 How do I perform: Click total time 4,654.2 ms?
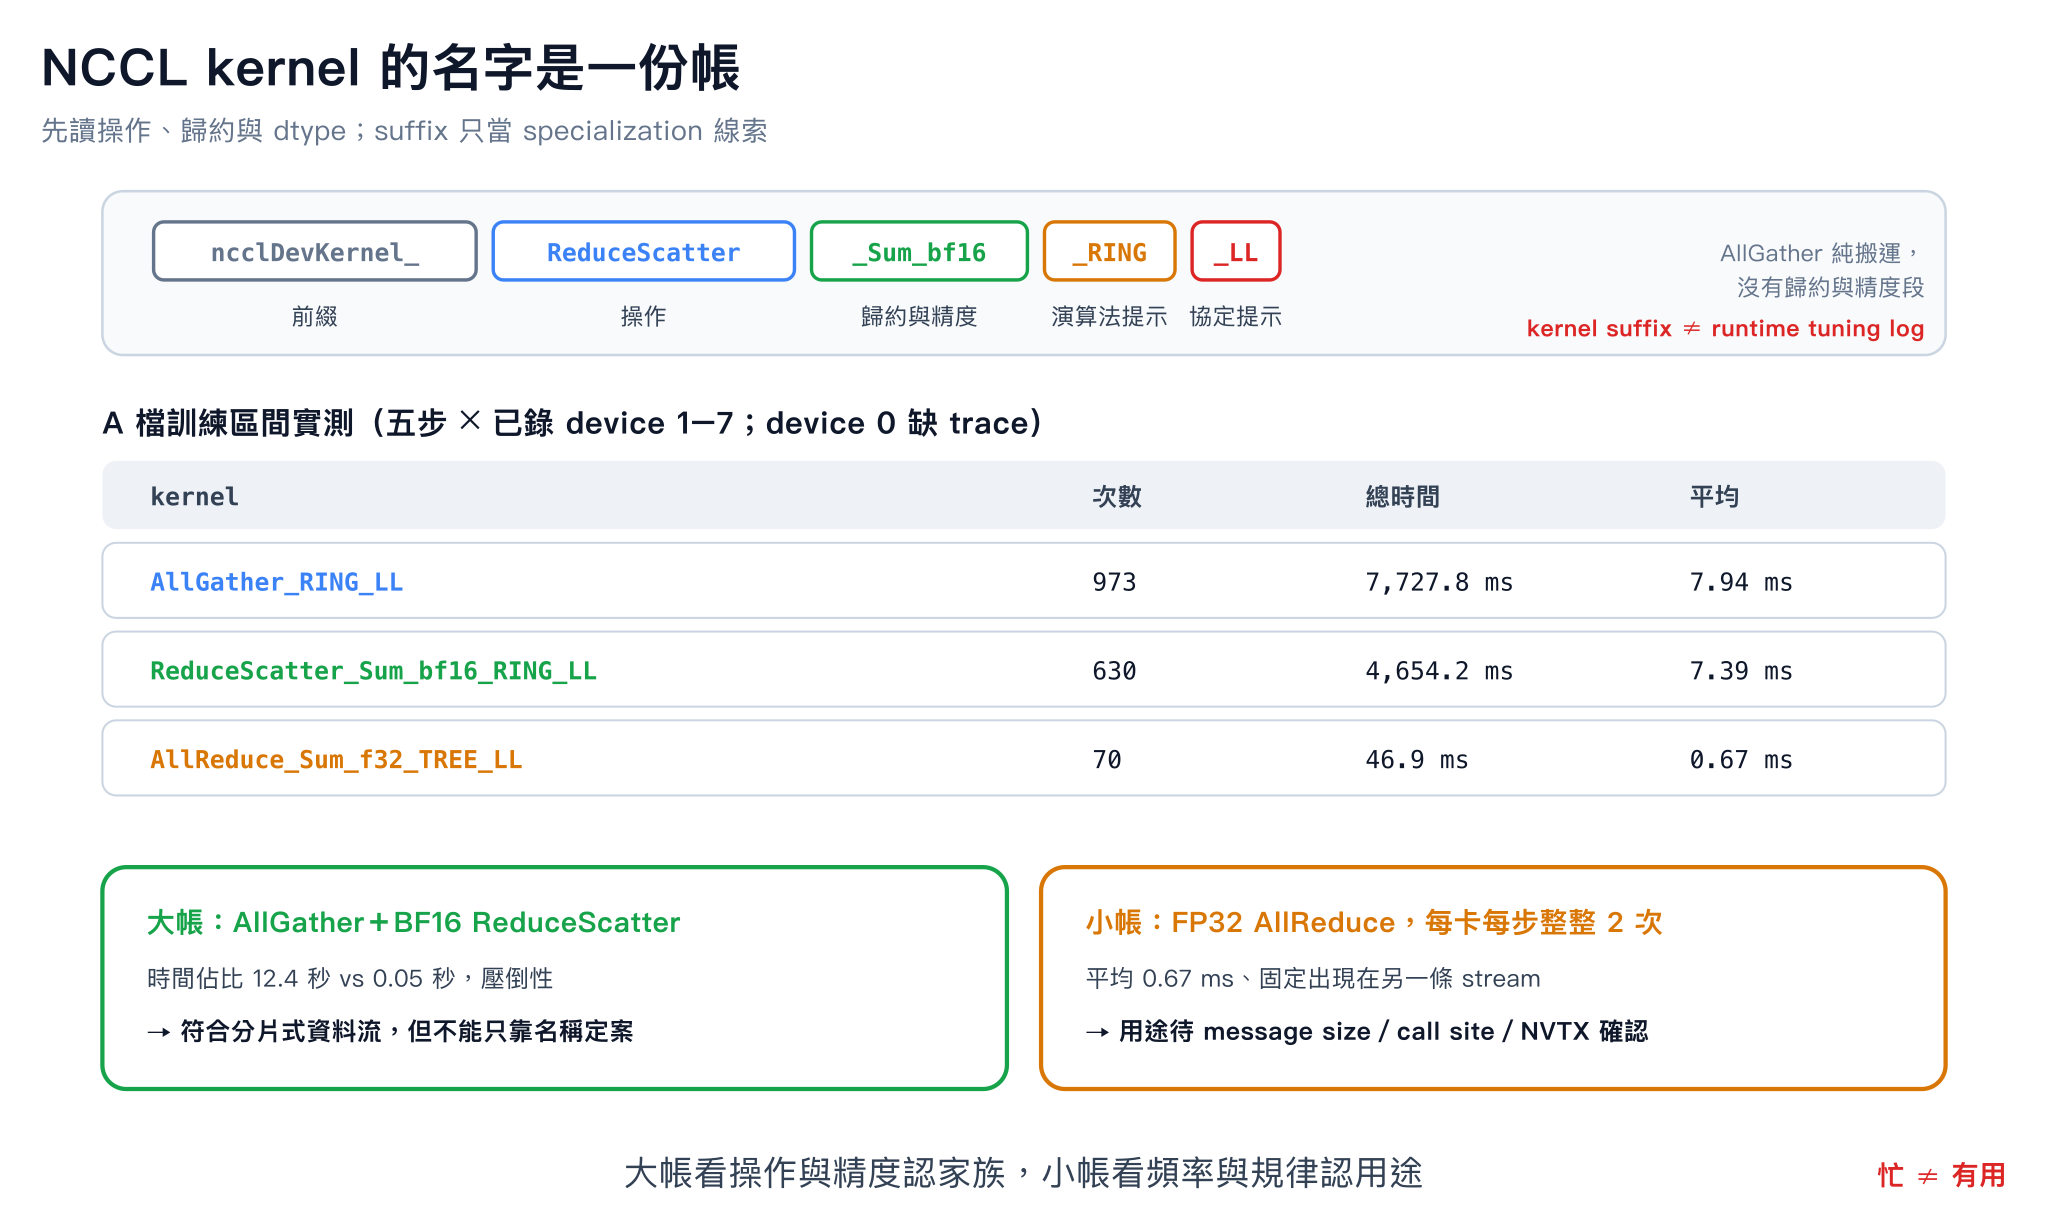(1439, 671)
